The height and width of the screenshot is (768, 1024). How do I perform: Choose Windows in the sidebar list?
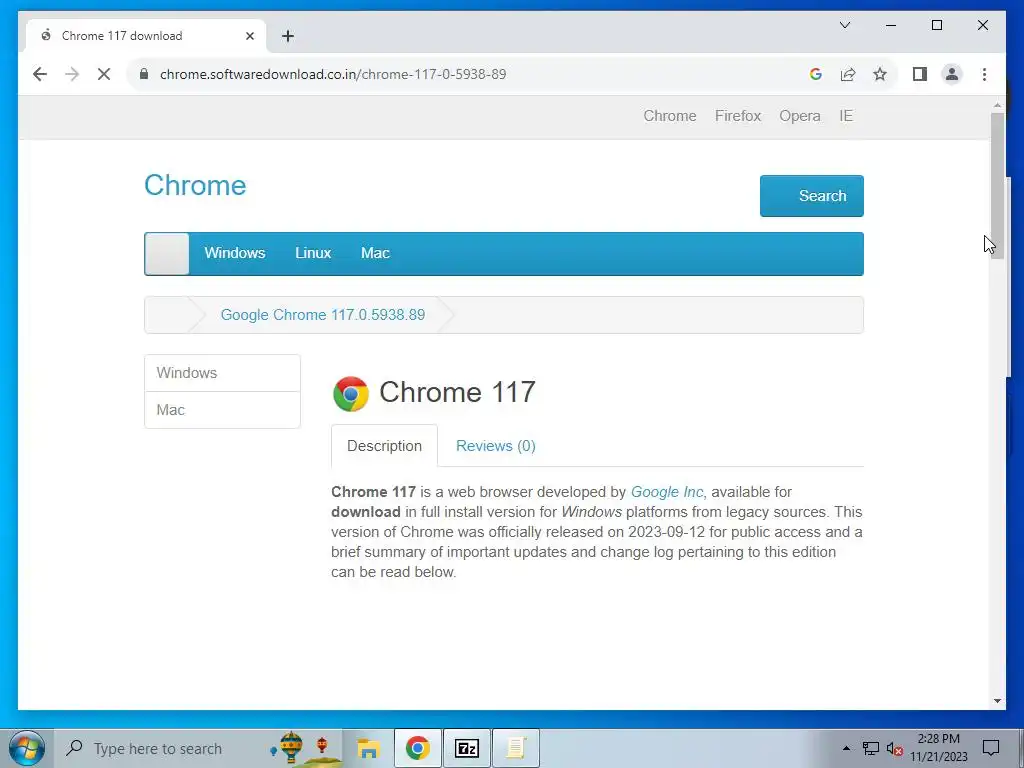pos(222,373)
